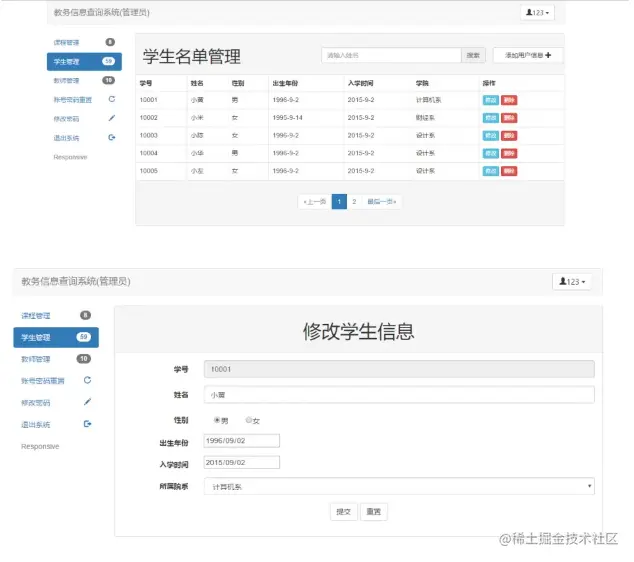This screenshot has width=634, height=562.
Task: Click 计算机系 in student table row
Action: tap(429, 100)
